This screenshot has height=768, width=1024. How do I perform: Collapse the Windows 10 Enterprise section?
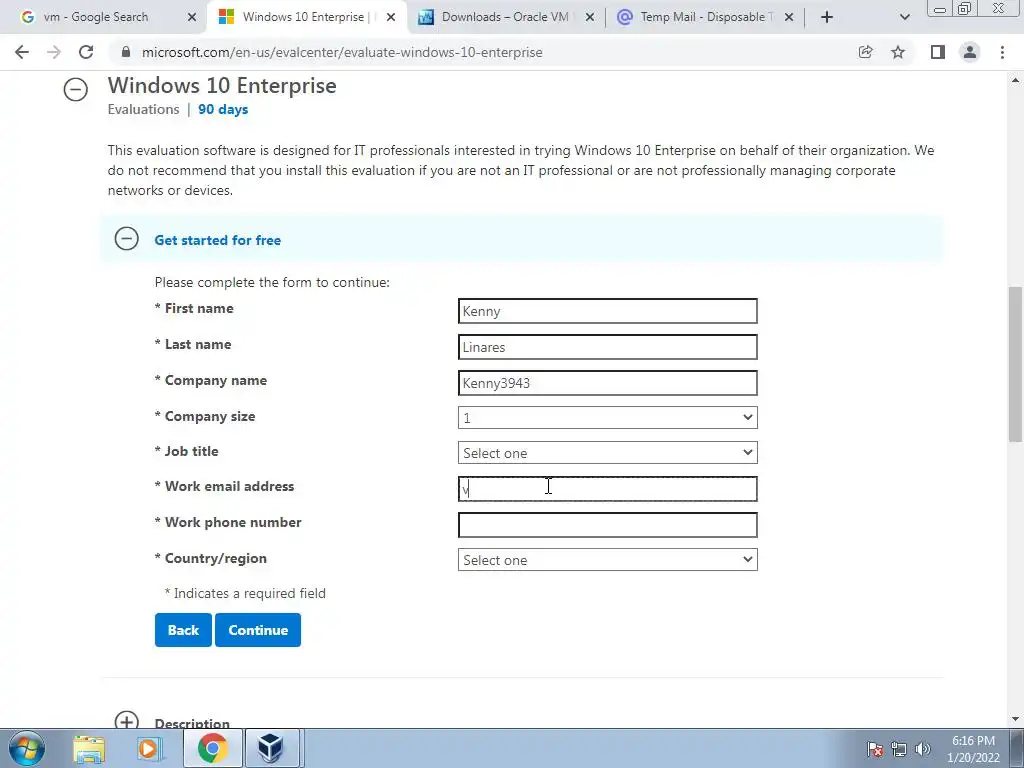click(76, 89)
